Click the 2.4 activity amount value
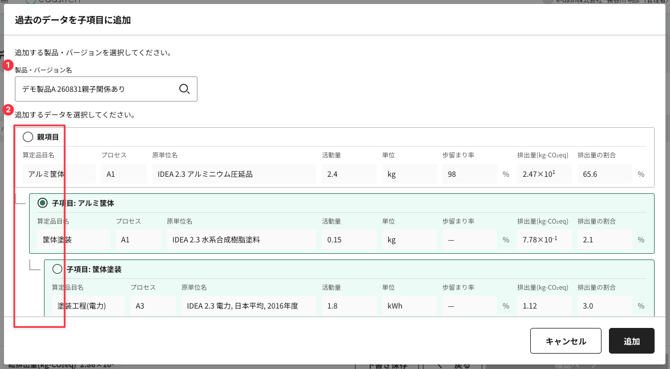The image size is (670, 369). click(349, 174)
